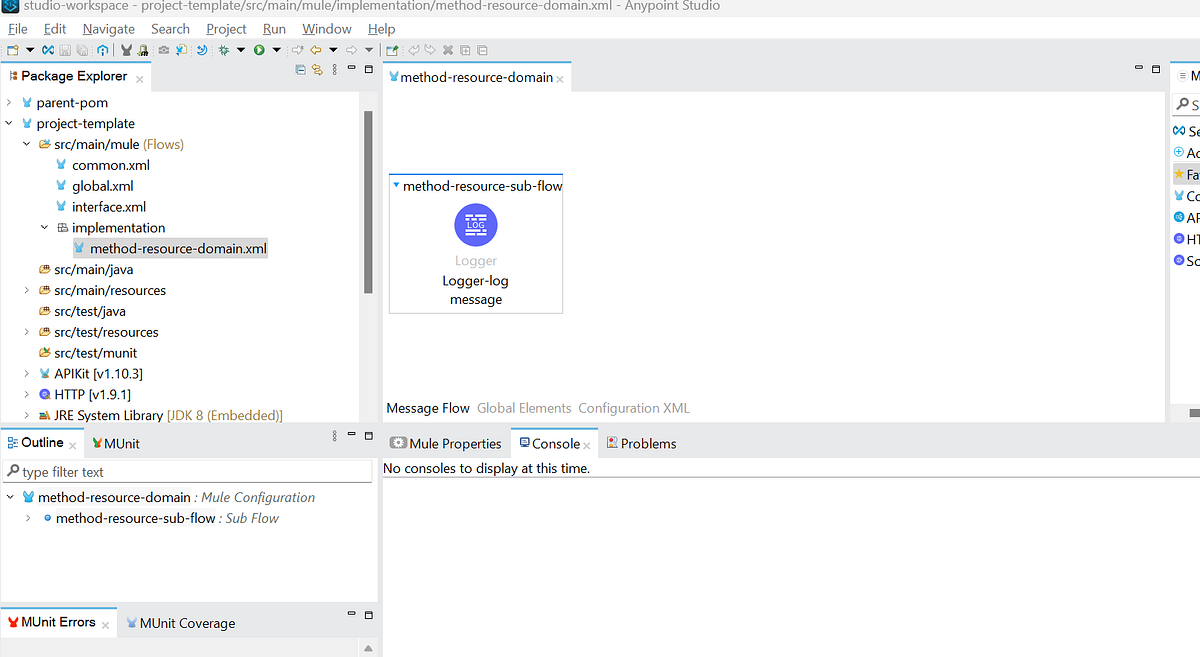Click the Collapse All icon in Package Explorer
The image size is (1200, 657).
(x=300, y=69)
